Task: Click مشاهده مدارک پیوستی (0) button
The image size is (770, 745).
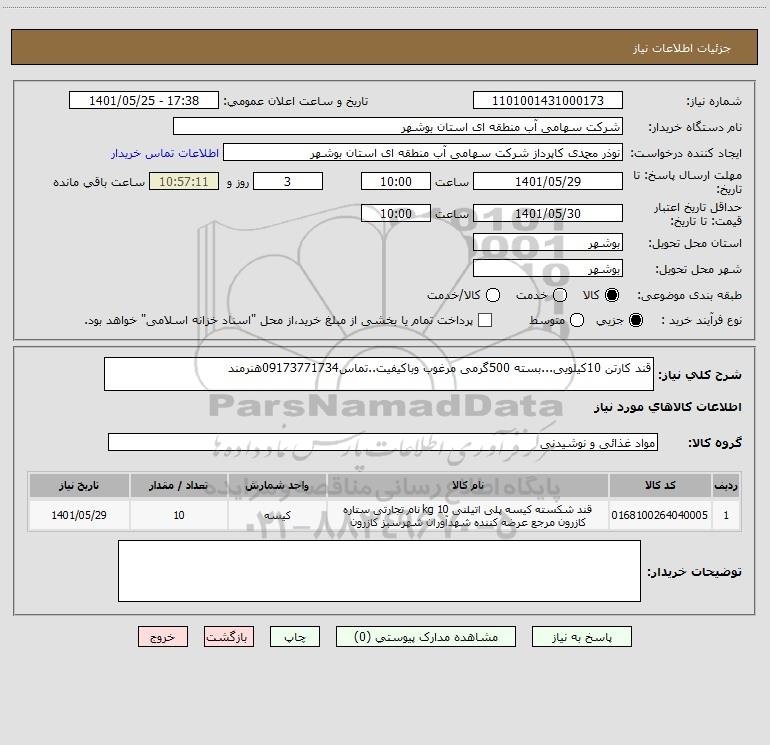Action: [x=426, y=637]
